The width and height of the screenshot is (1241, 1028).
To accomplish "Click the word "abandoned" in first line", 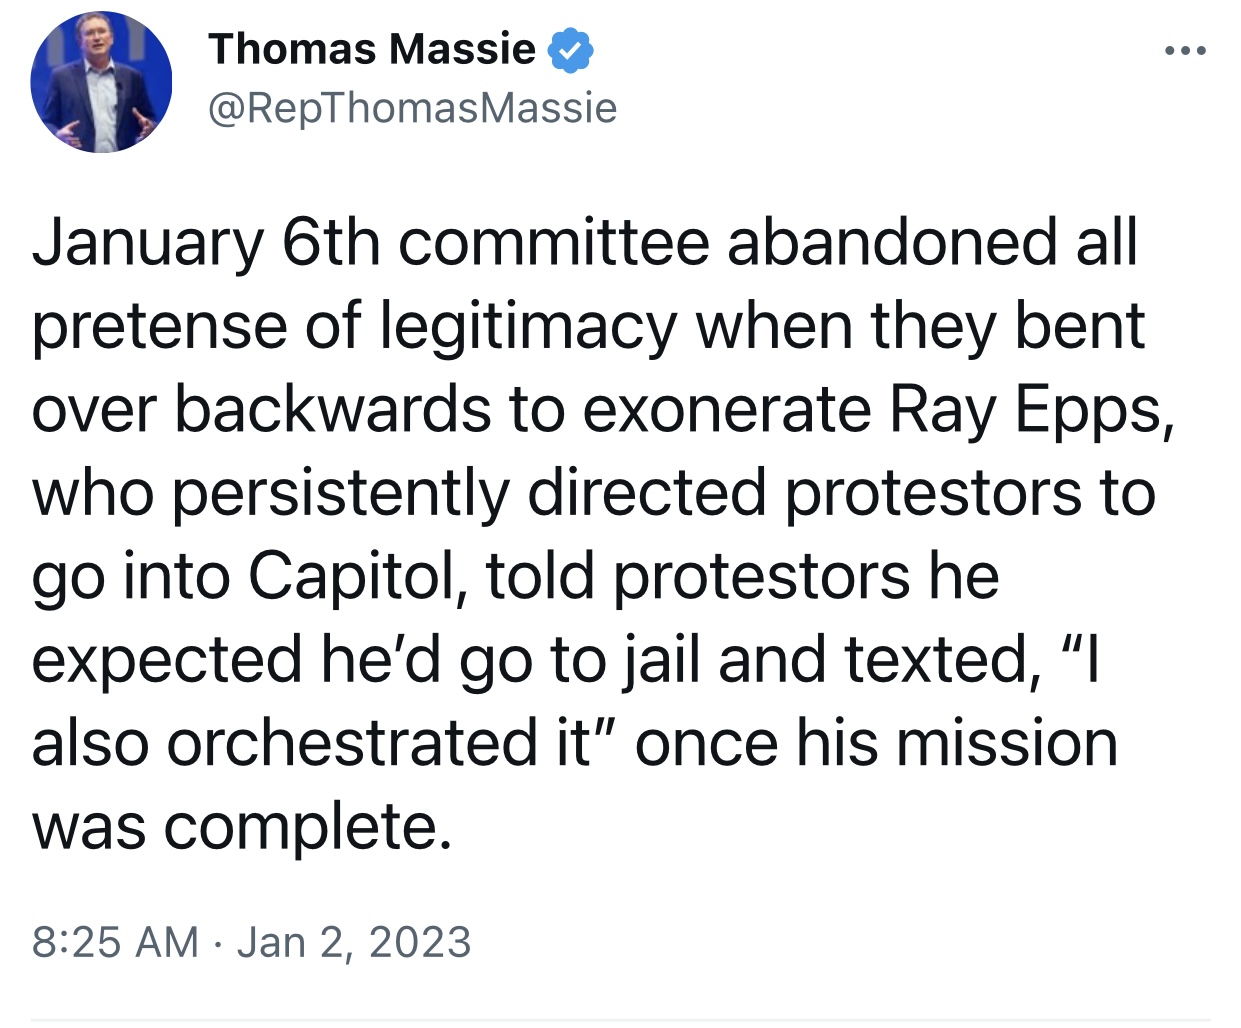I will point(892,243).
